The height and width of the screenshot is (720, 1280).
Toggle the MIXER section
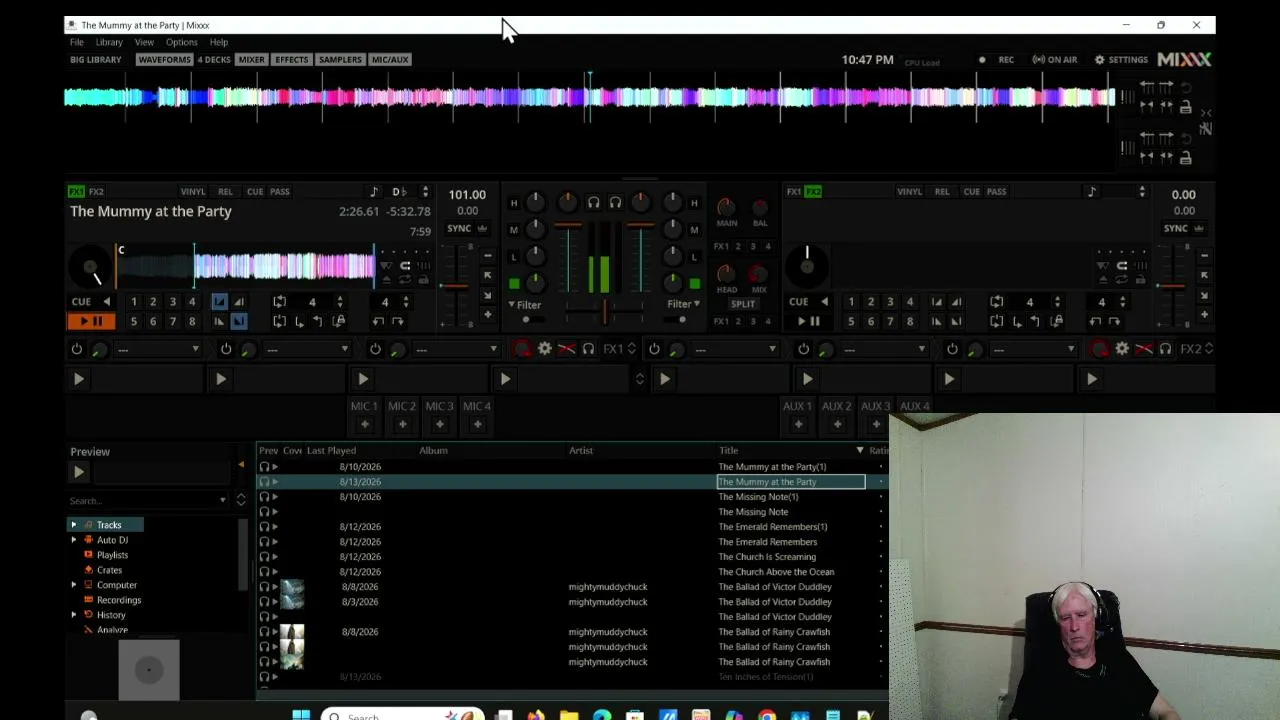(x=252, y=60)
